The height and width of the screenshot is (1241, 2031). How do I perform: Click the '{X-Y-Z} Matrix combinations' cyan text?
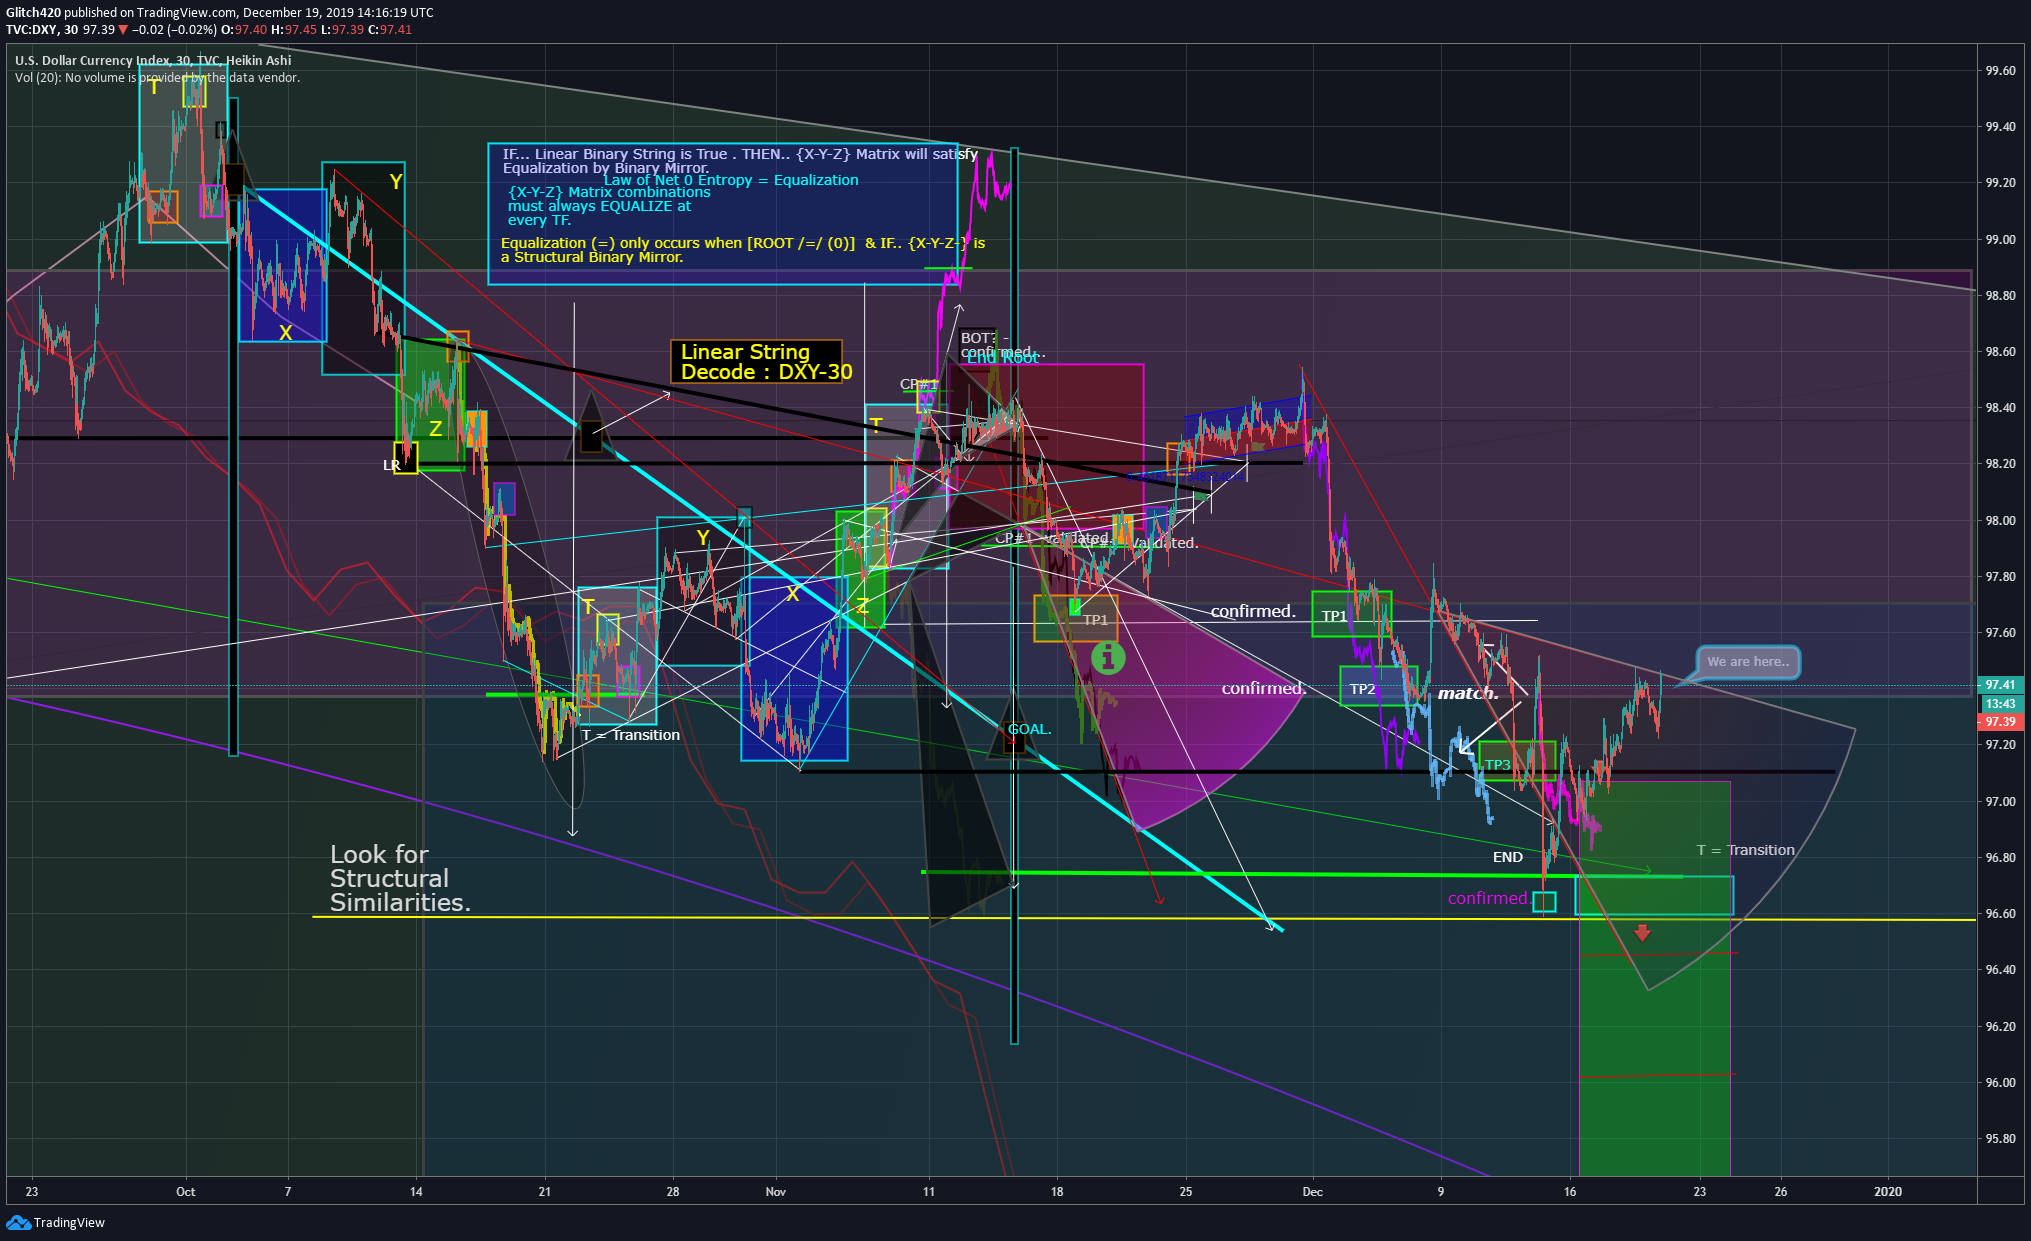pyautogui.click(x=609, y=192)
